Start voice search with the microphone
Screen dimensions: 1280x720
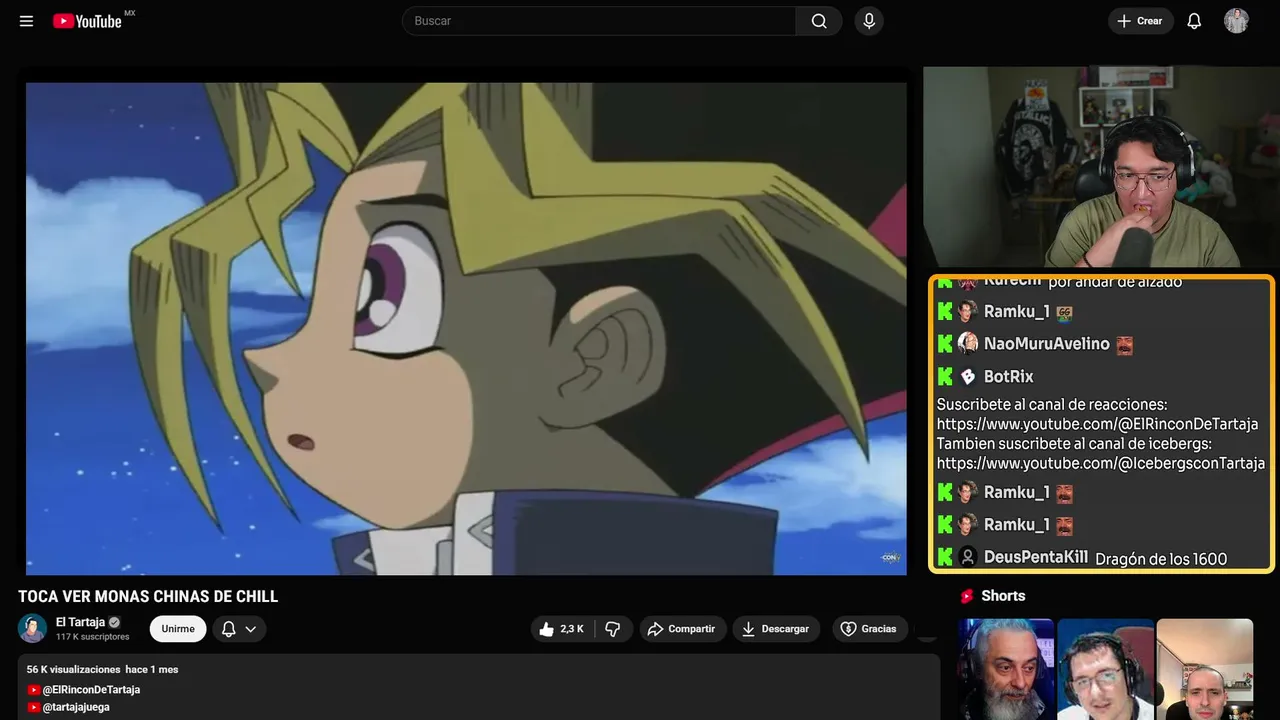869,21
